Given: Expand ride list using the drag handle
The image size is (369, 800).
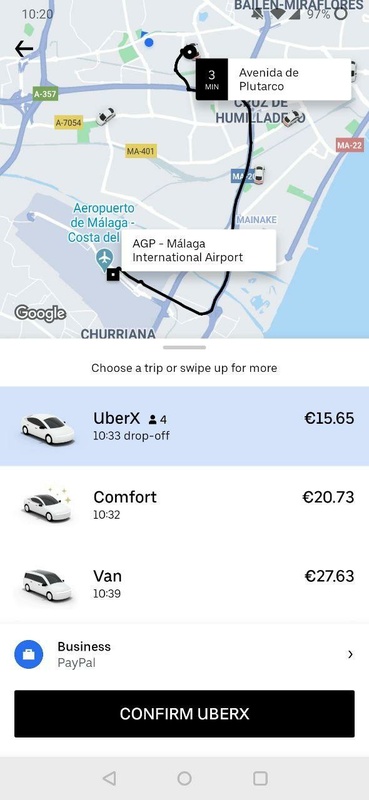Looking at the screenshot, I should click(x=184, y=347).
